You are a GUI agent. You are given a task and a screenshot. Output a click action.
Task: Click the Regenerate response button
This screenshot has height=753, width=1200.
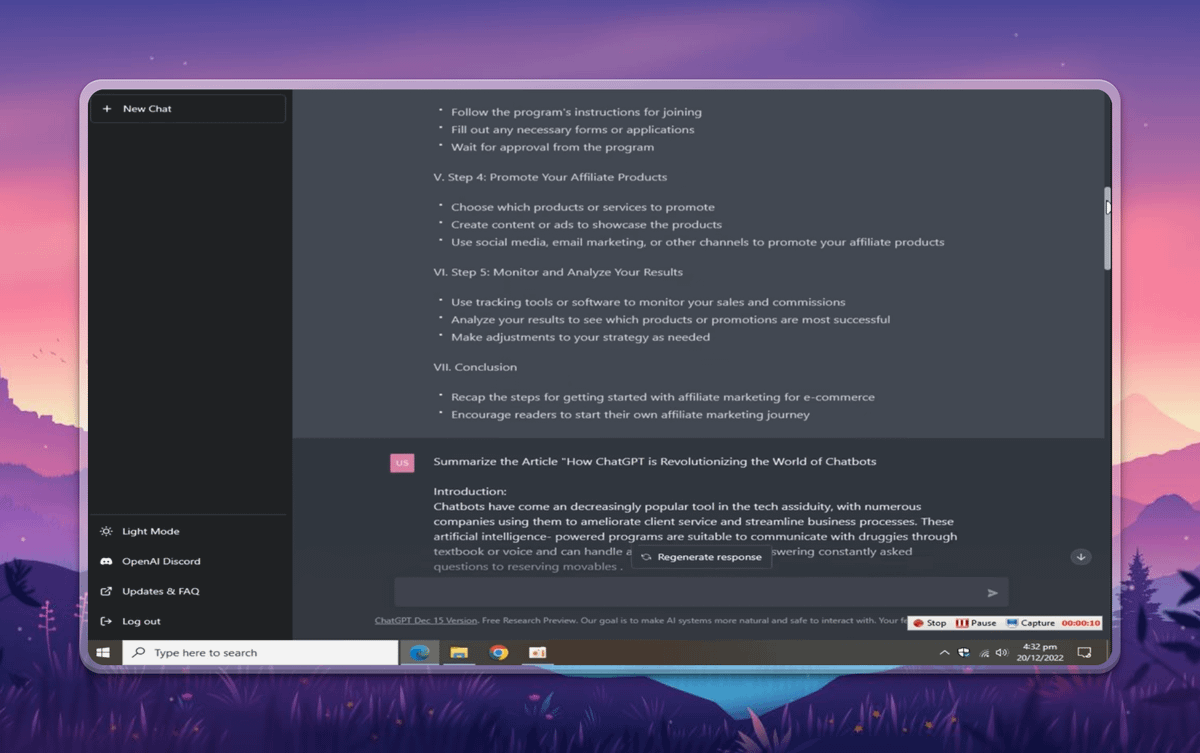701,557
